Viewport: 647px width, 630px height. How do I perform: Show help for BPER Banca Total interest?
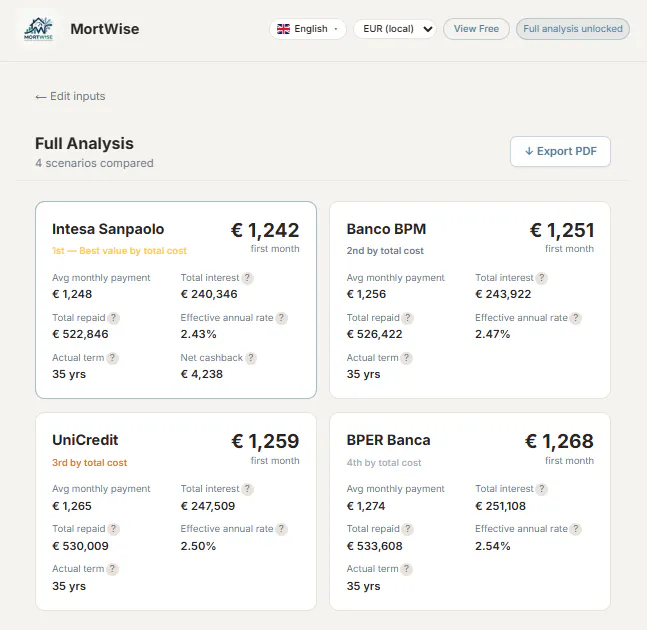pos(542,489)
